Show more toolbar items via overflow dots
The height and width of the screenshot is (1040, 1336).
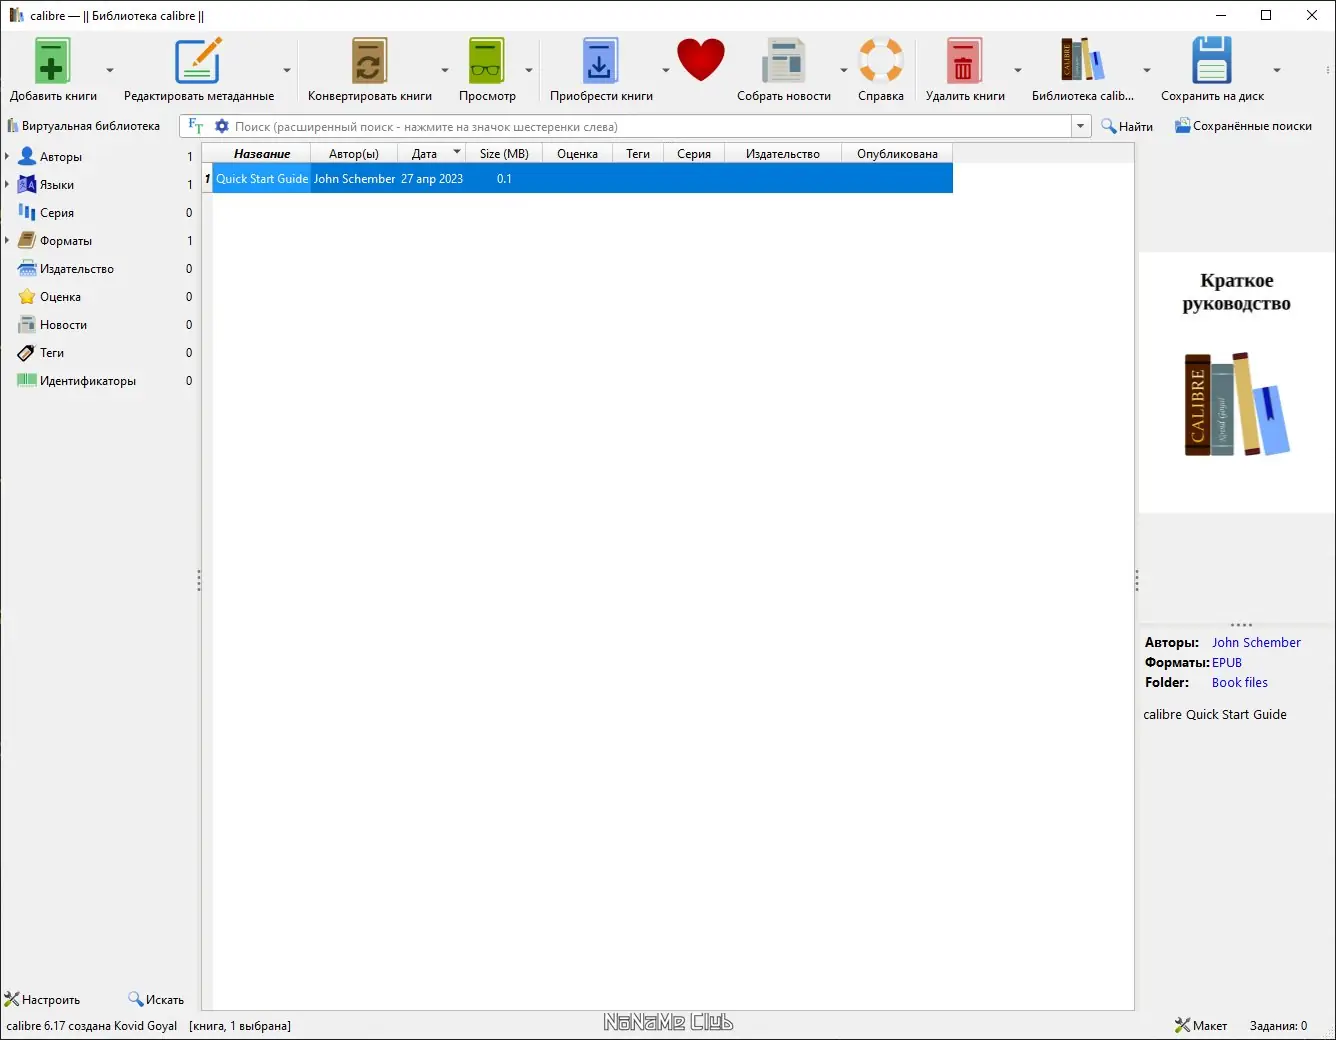1328,70
